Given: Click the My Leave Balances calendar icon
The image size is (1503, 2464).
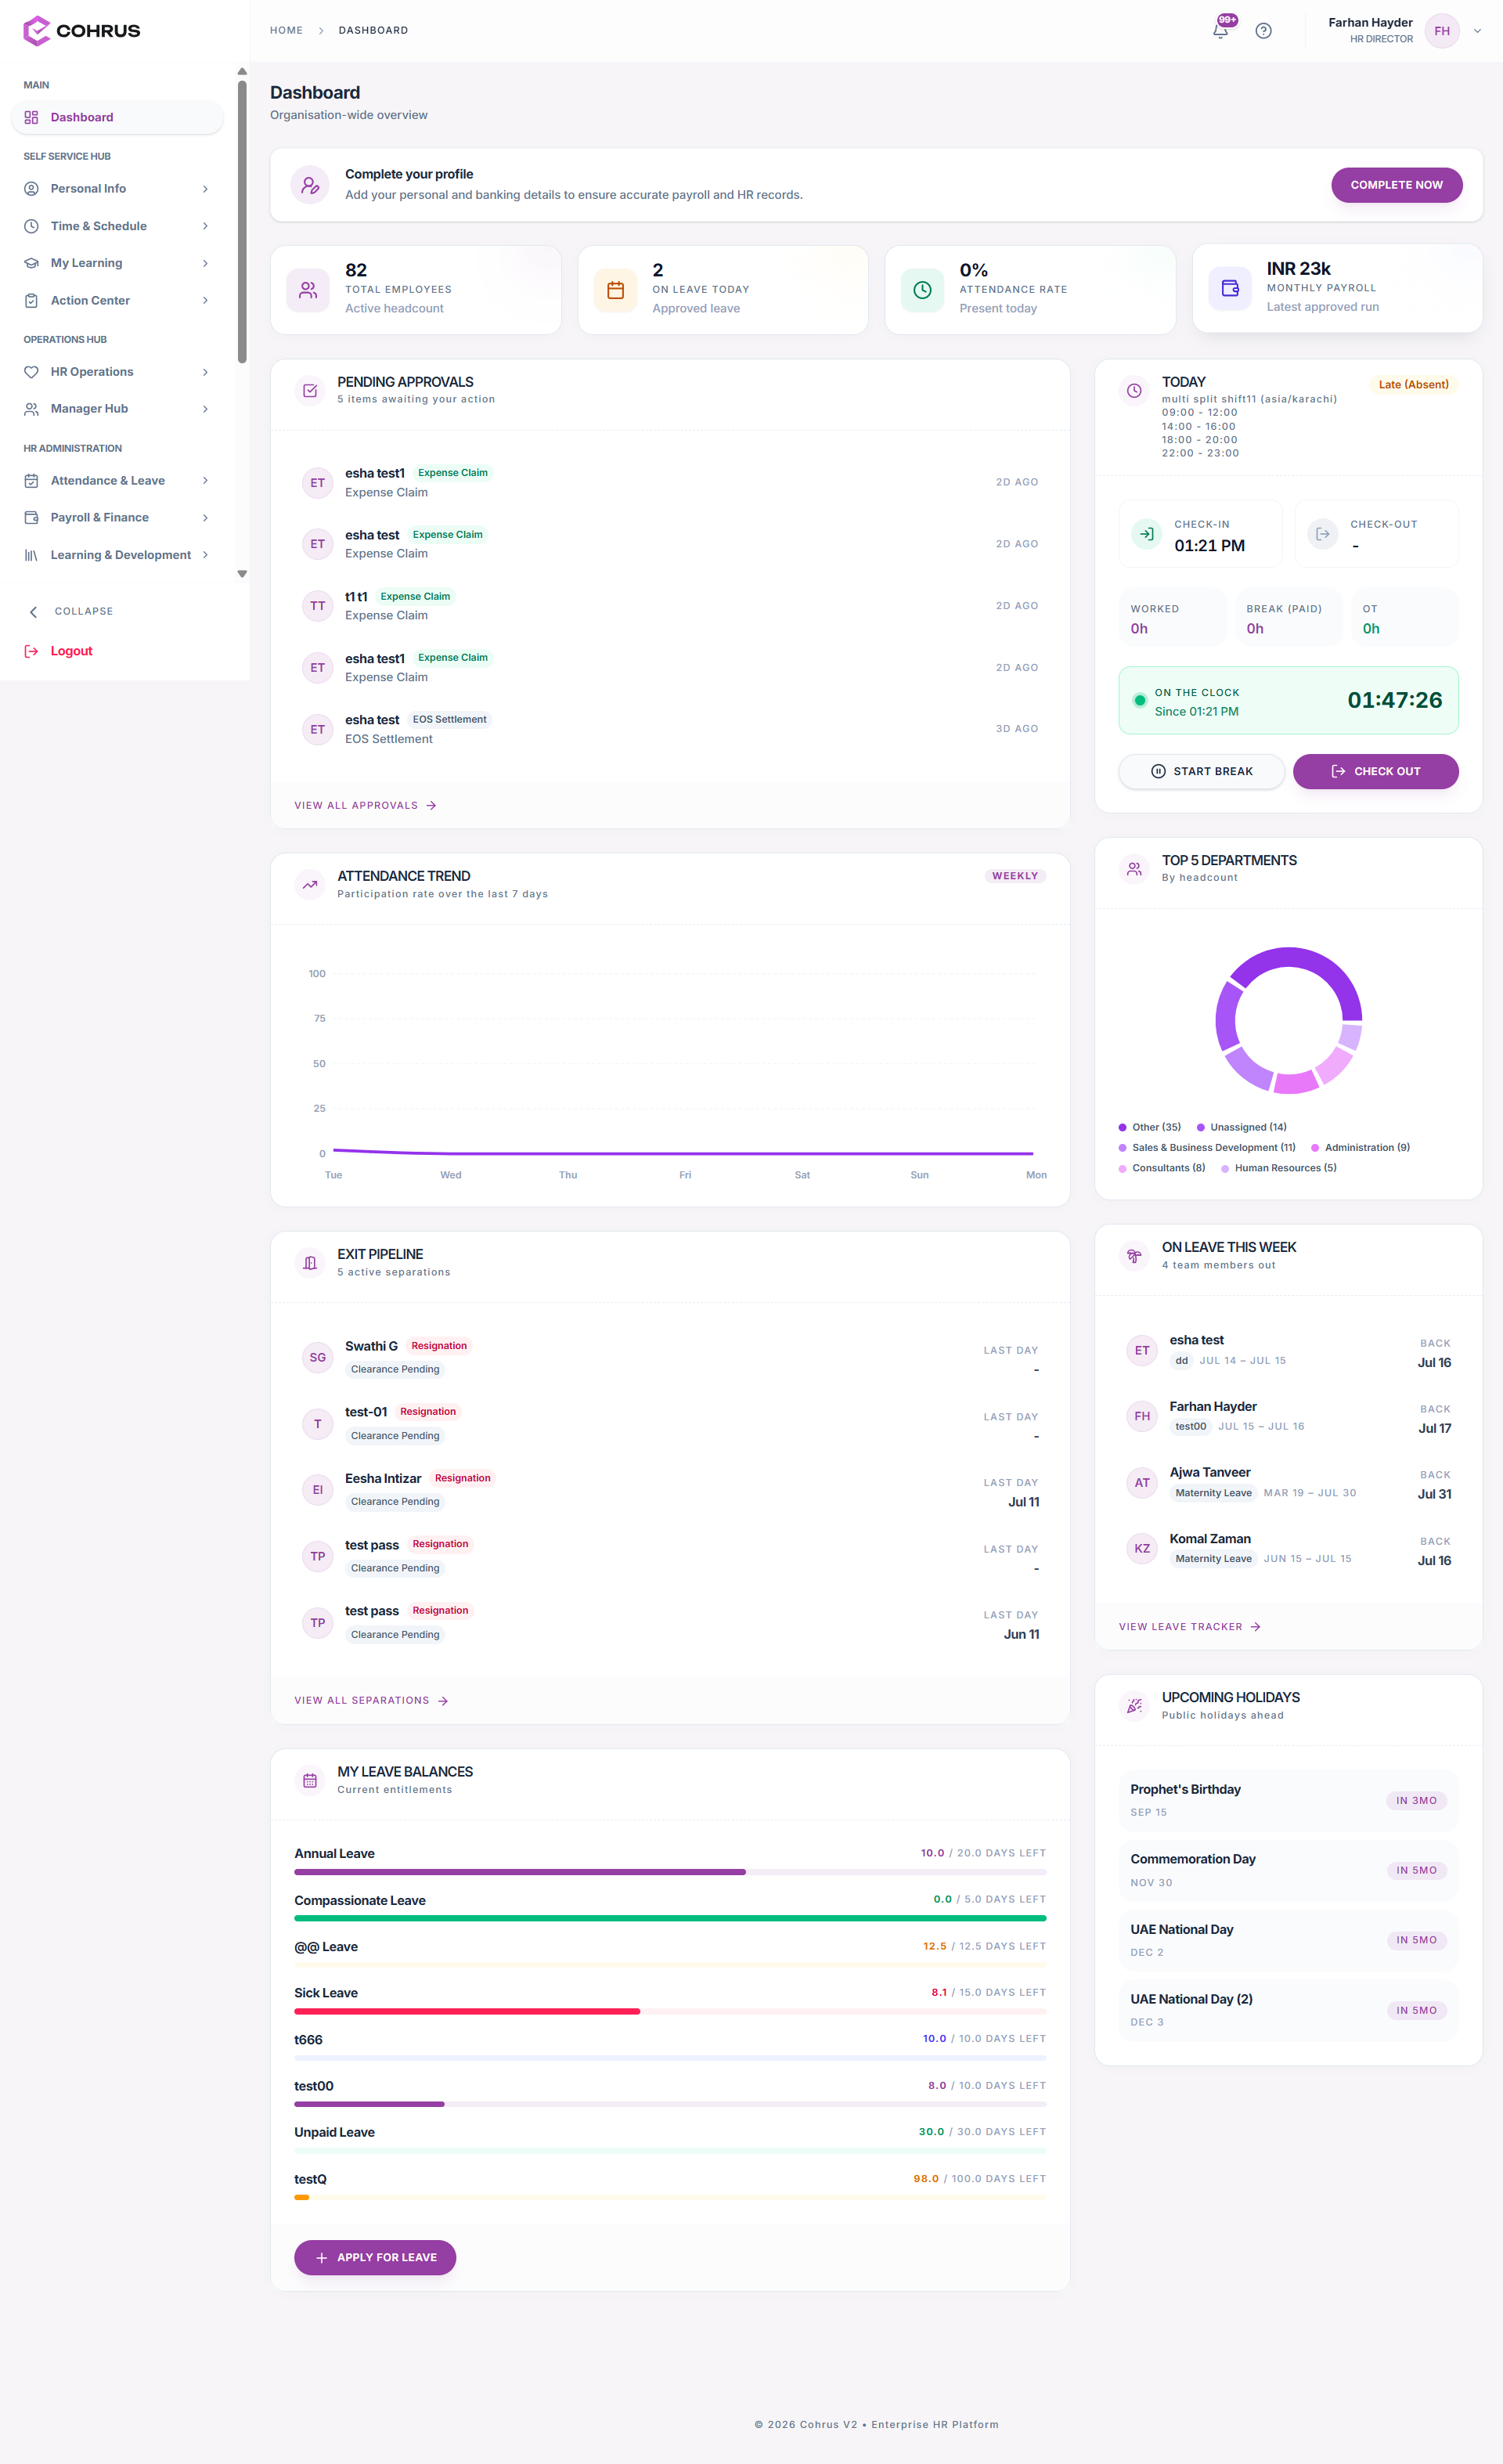Looking at the screenshot, I should [x=310, y=1780].
